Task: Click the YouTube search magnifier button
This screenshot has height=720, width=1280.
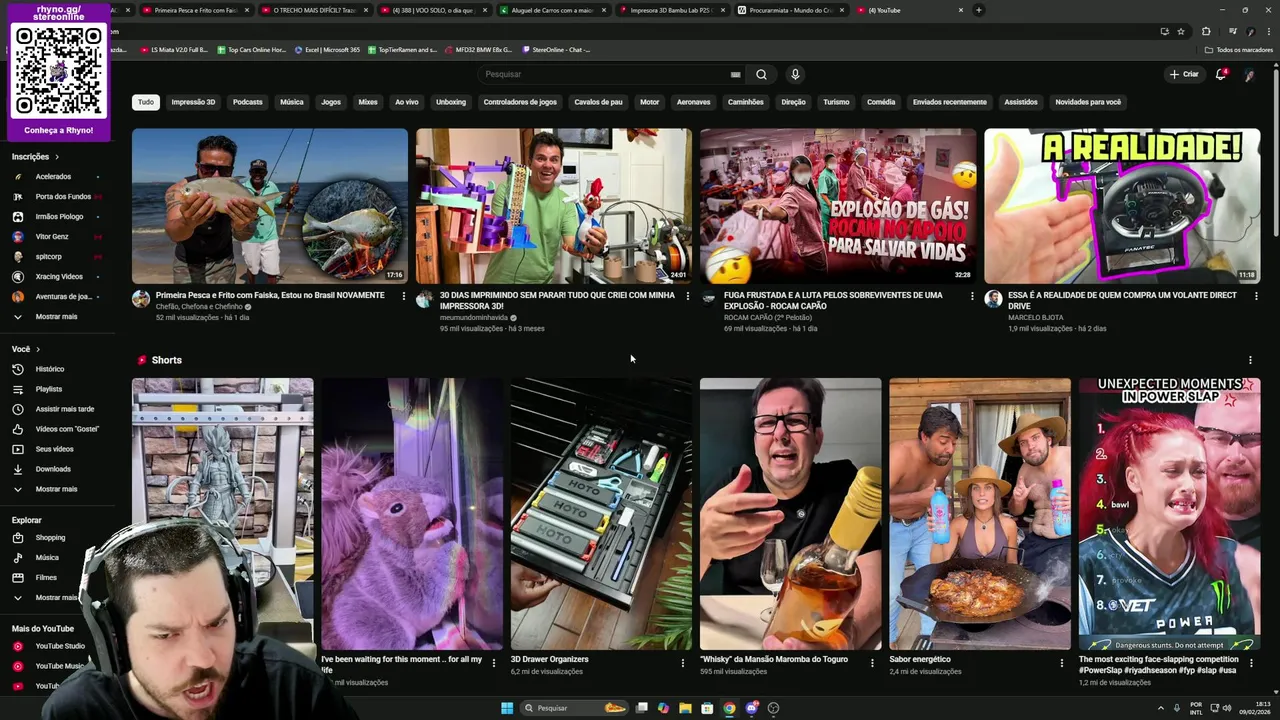Action: 761,74
